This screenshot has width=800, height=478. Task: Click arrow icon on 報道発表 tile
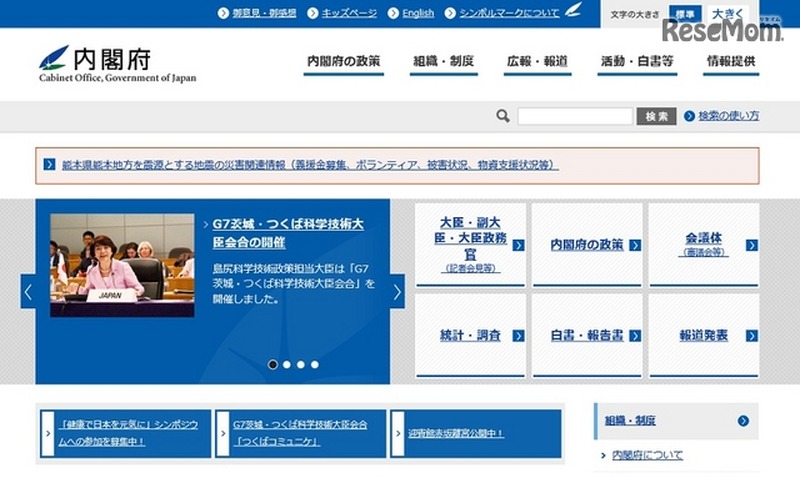[751, 336]
